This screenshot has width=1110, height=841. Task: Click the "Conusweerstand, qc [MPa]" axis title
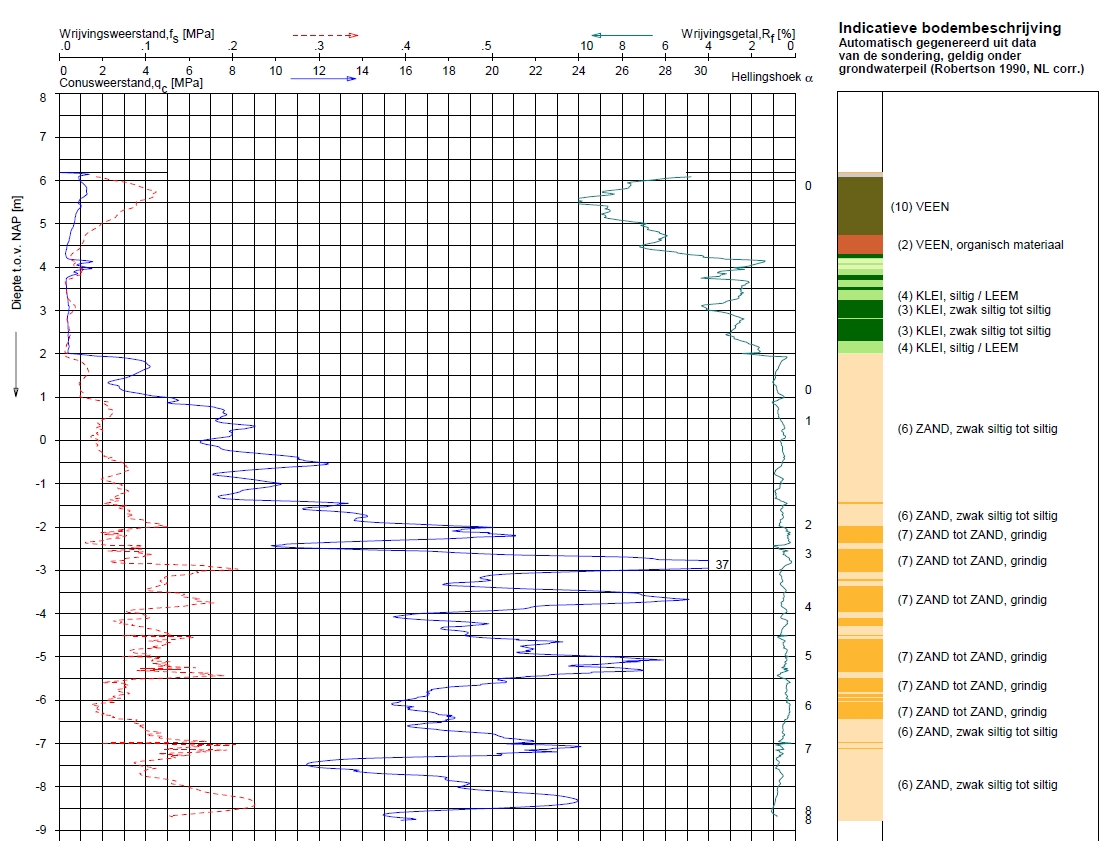(131, 84)
